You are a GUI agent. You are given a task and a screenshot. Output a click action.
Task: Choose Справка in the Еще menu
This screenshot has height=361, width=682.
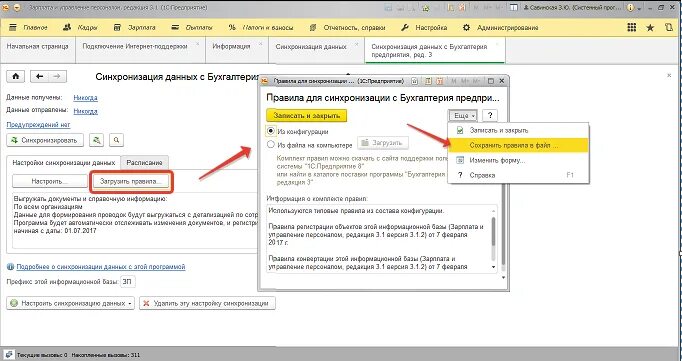[518, 175]
